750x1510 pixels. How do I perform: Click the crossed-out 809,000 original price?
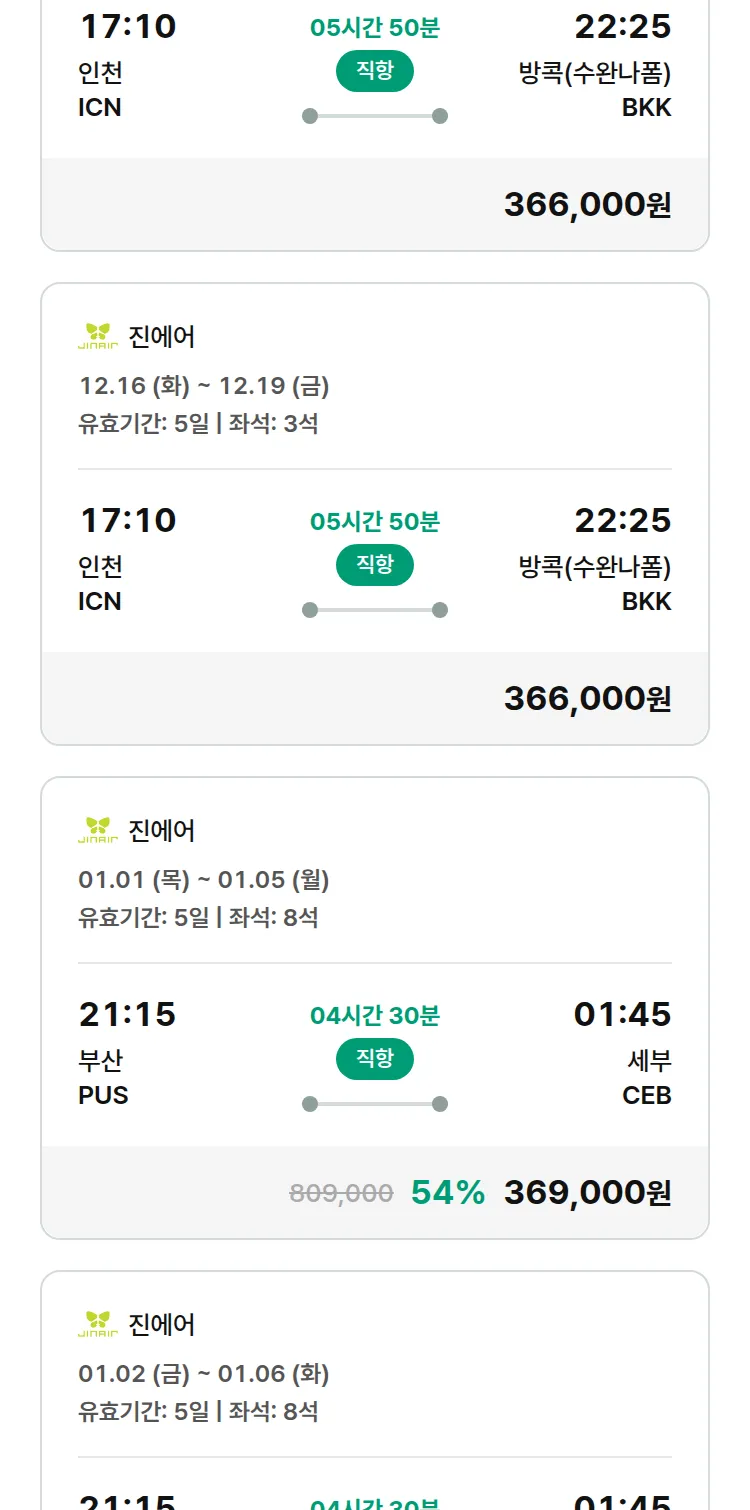(x=341, y=1193)
